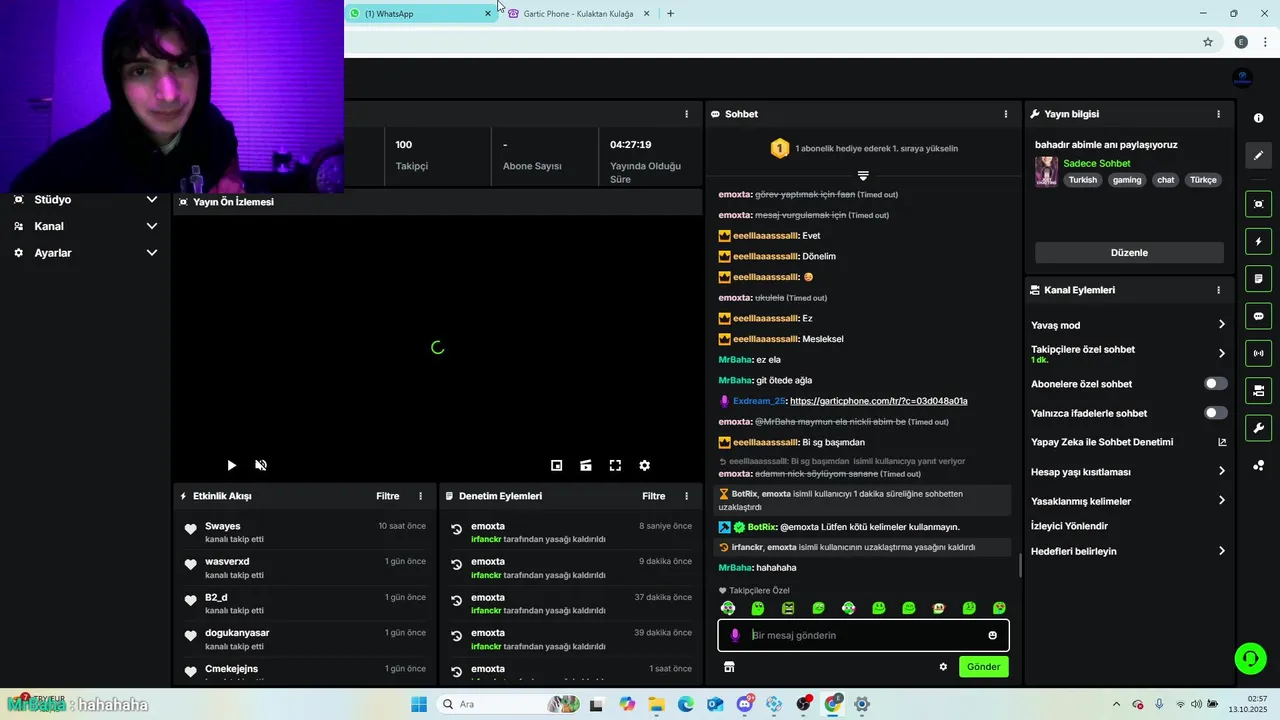Image resolution: width=1280 pixels, height=720 pixels.
Task: Open File Explorer from the taskbar
Action: [656, 704]
